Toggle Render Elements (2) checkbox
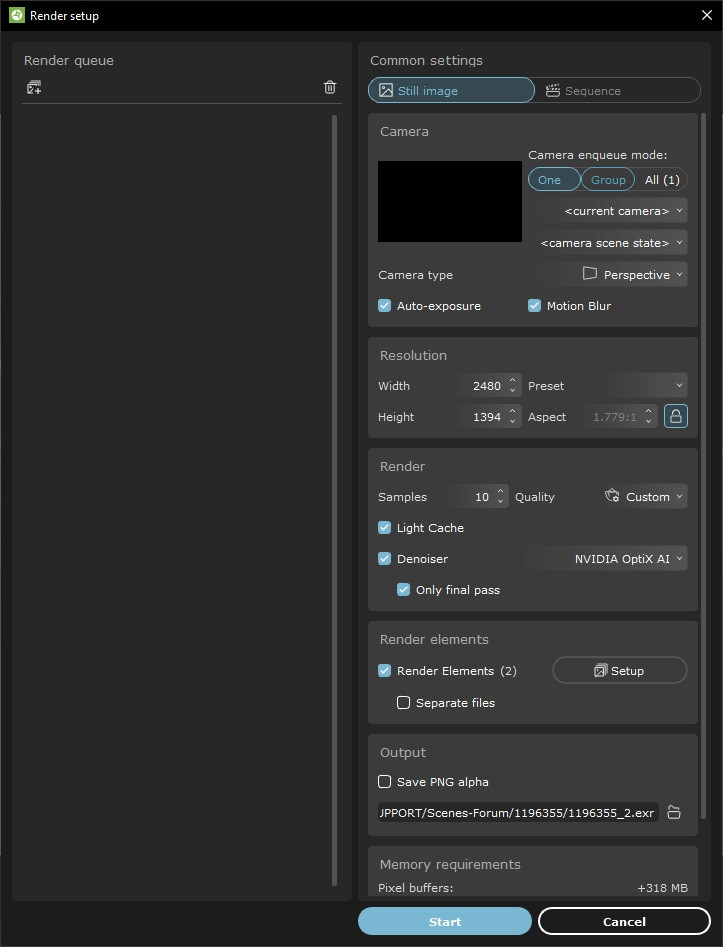This screenshot has height=947, width=723. point(385,670)
